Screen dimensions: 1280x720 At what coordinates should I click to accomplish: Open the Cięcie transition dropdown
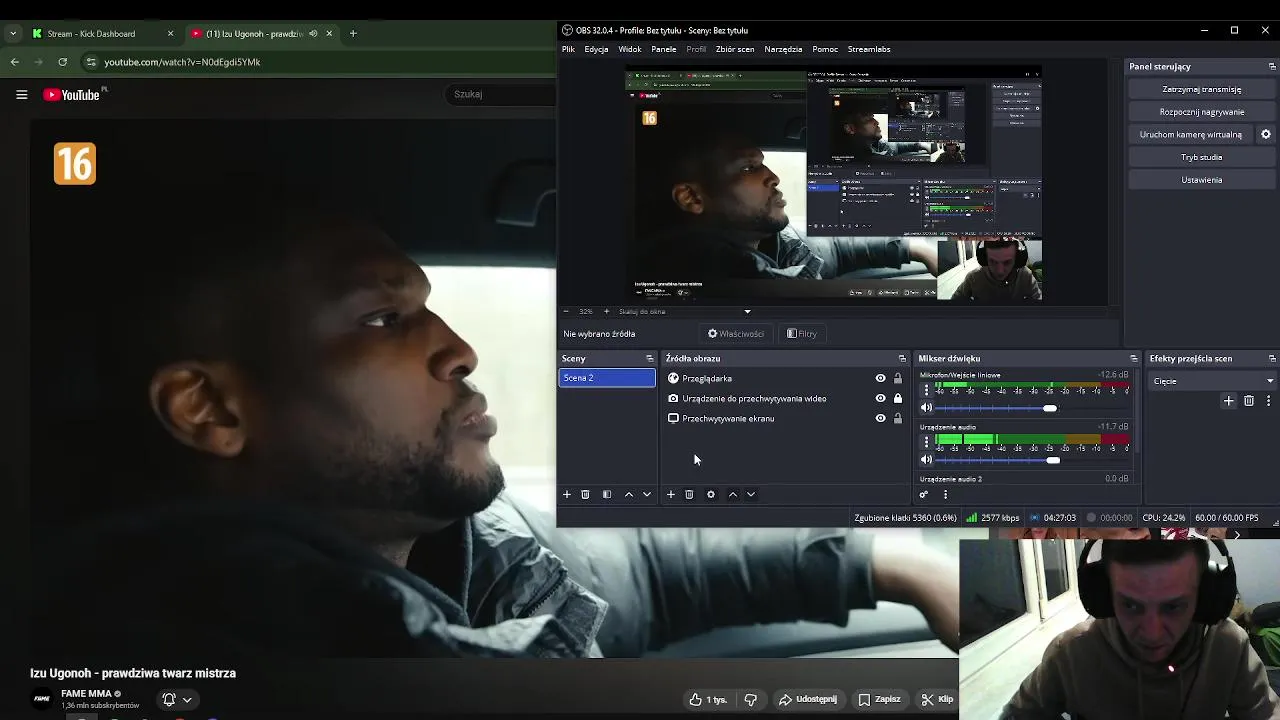point(1213,381)
